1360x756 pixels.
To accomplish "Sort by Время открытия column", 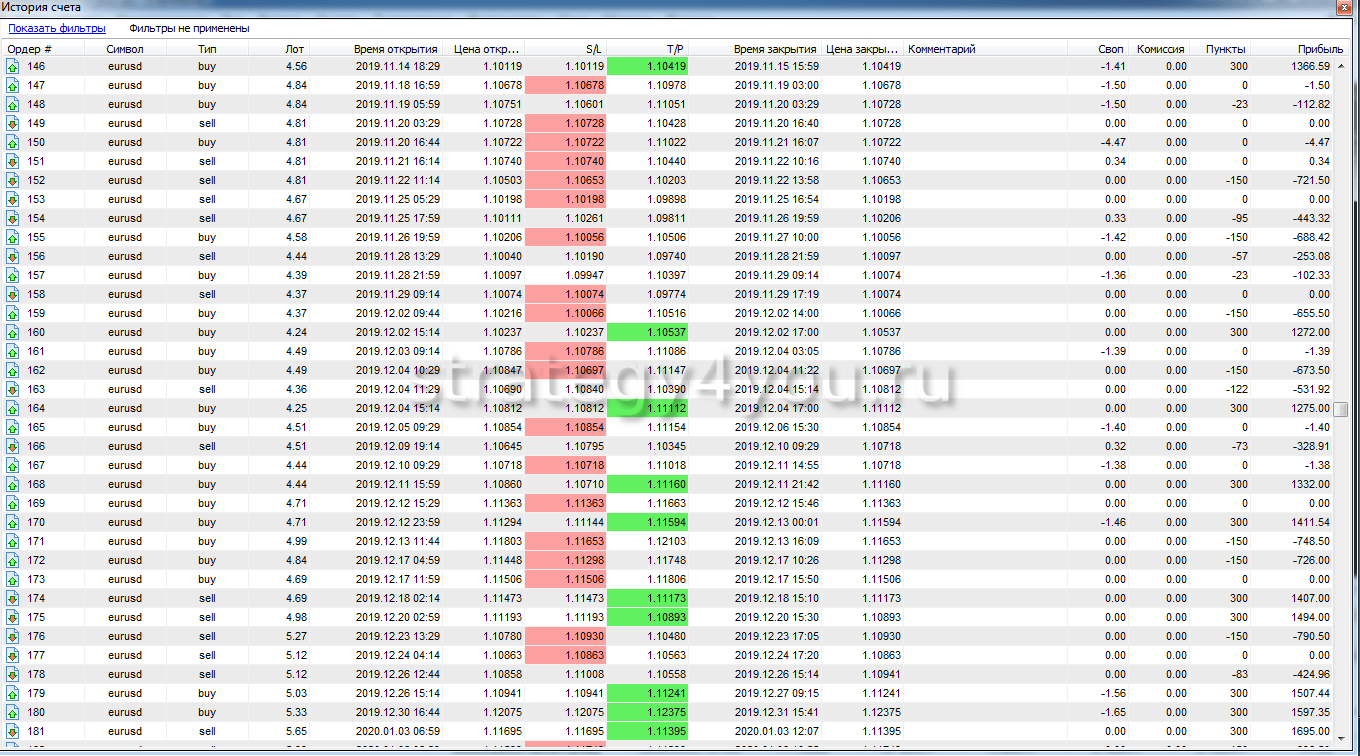I will [x=395, y=48].
